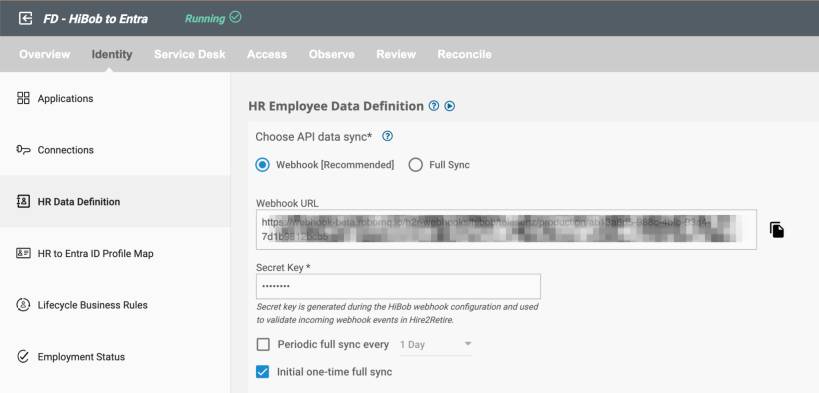Switch to the Review tab
This screenshot has width=819, height=393.
click(x=396, y=54)
